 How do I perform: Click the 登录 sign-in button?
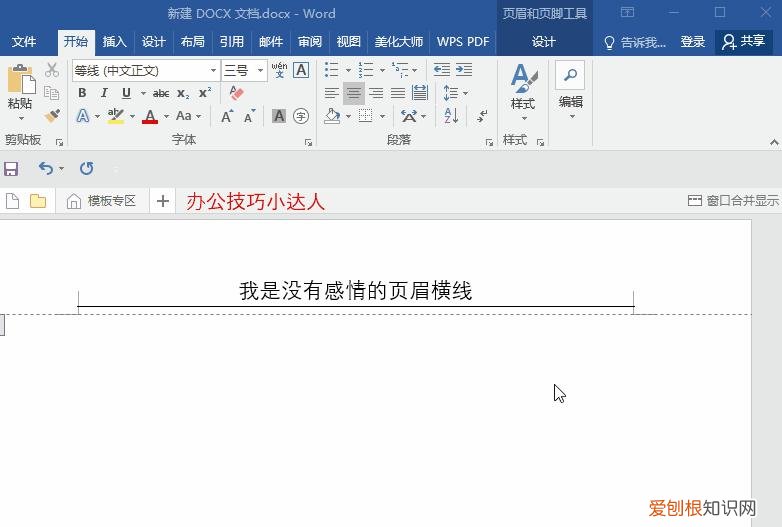pyautogui.click(x=693, y=42)
